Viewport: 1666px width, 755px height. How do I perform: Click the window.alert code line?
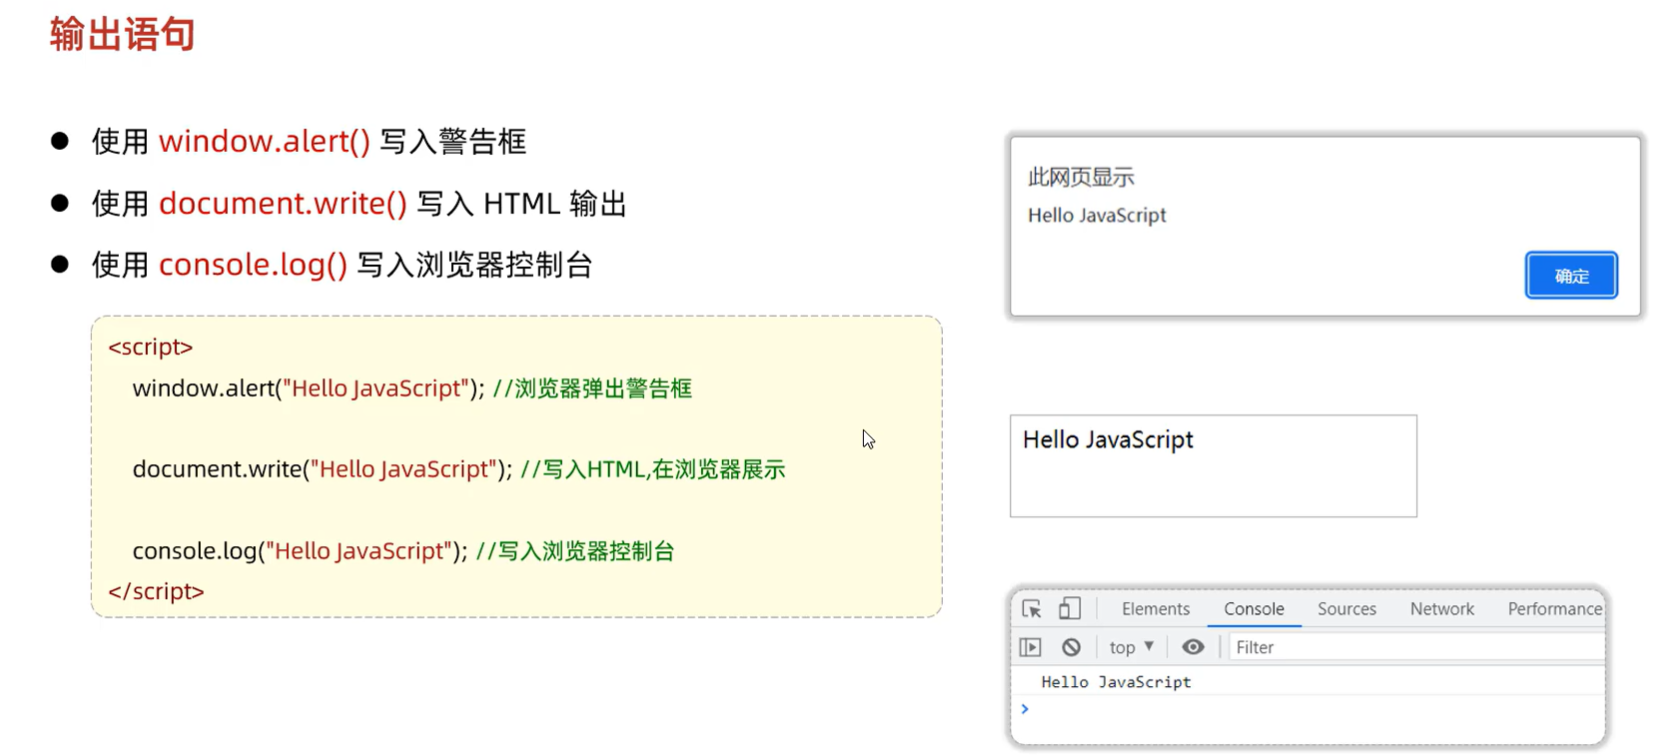(412, 388)
